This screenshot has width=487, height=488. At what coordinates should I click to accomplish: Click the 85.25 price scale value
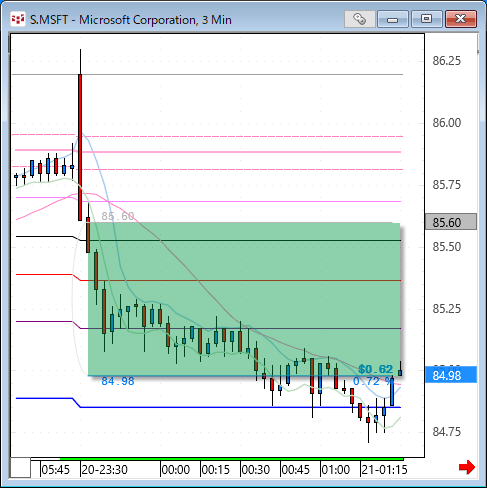446,309
